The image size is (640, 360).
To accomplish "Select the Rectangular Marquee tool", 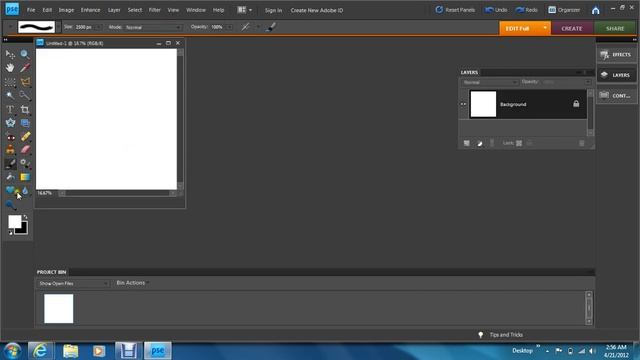I will (10, 82).
